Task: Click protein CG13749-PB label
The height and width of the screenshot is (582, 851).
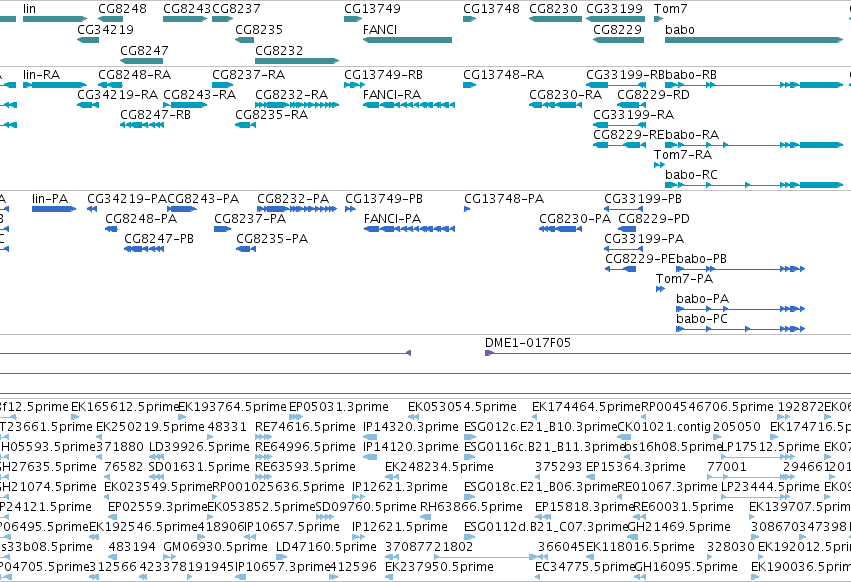Action: pos(384,199)
